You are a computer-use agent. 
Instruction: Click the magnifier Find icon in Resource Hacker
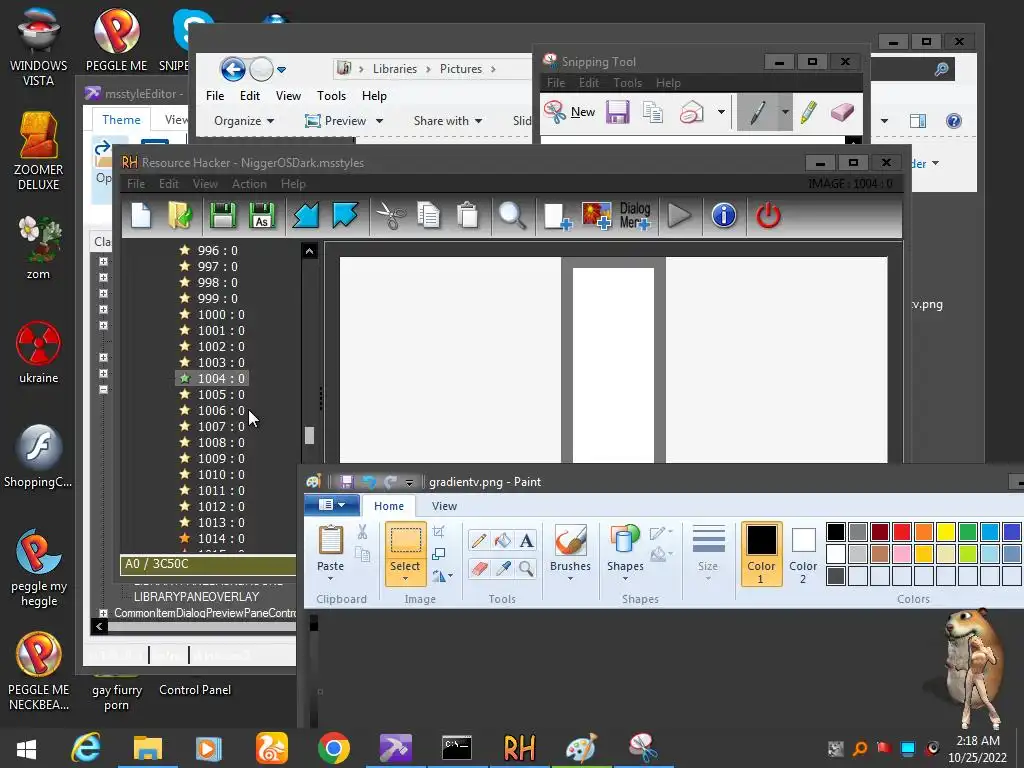tap(512, 216)
